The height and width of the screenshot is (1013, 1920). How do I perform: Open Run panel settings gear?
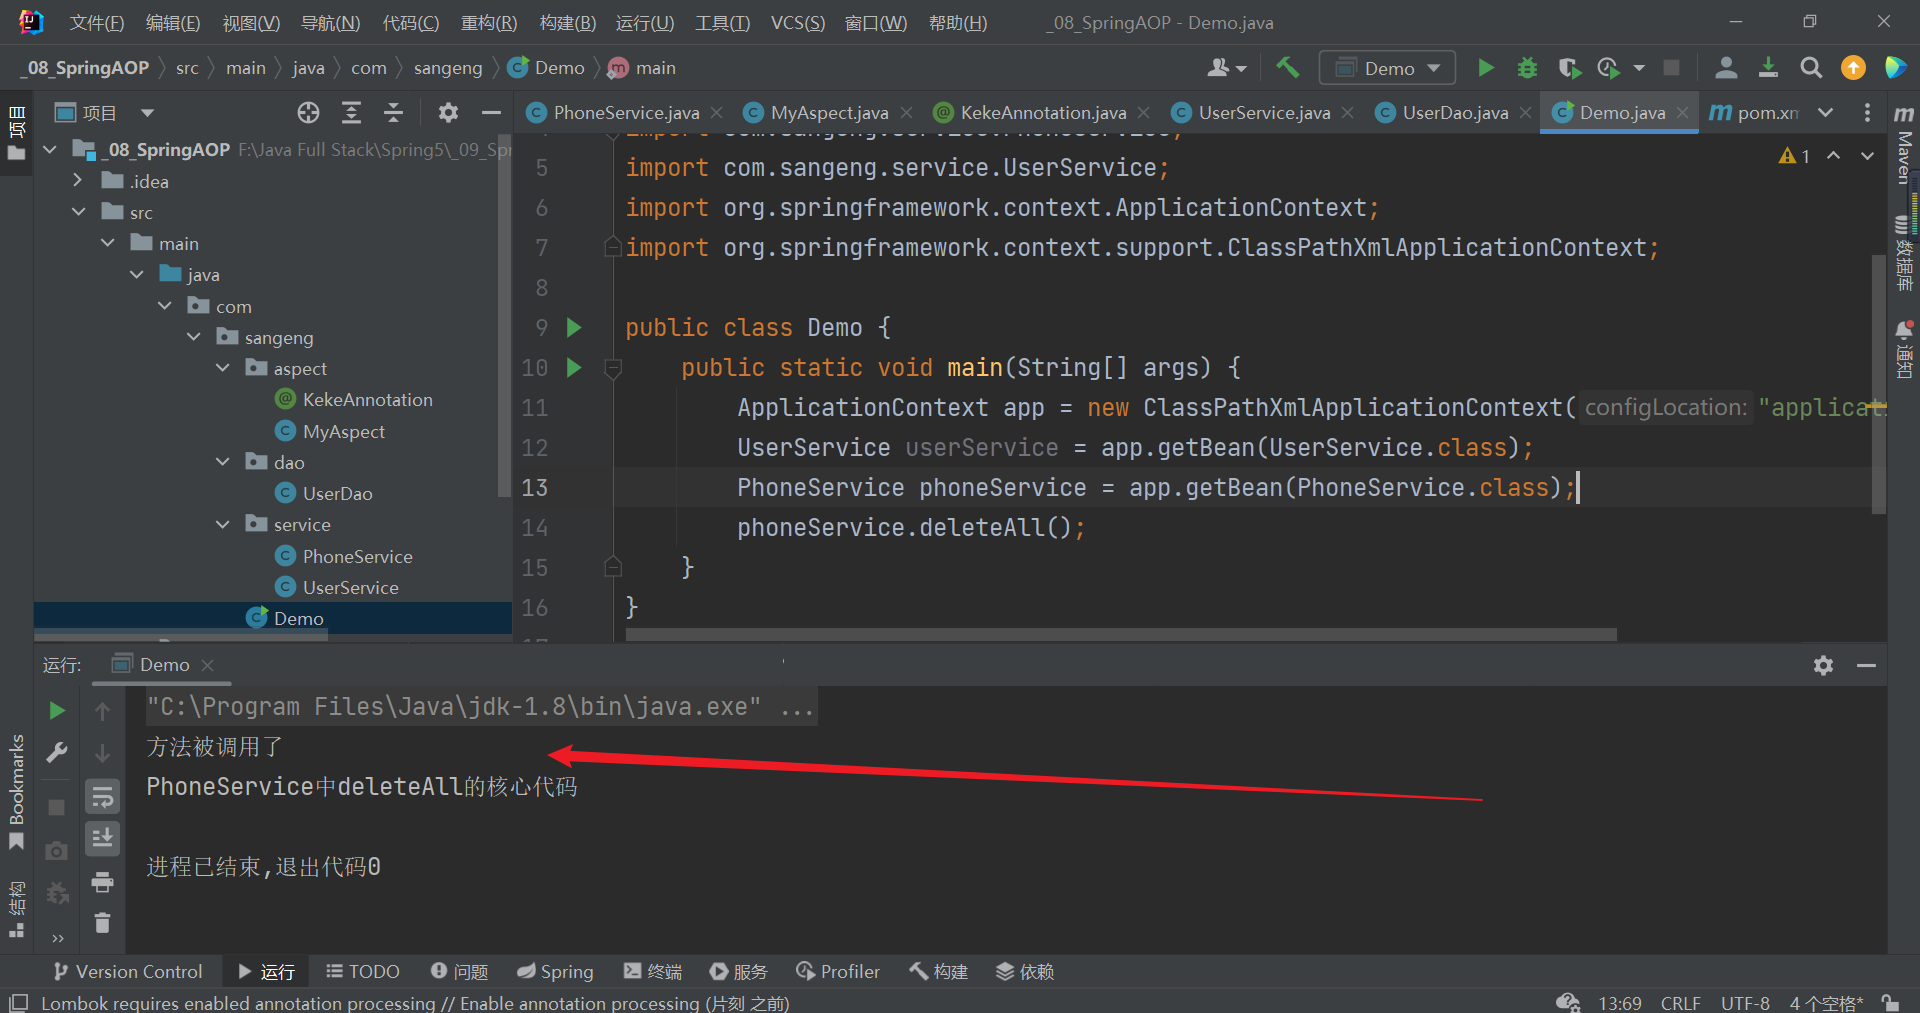(1823, 665)
